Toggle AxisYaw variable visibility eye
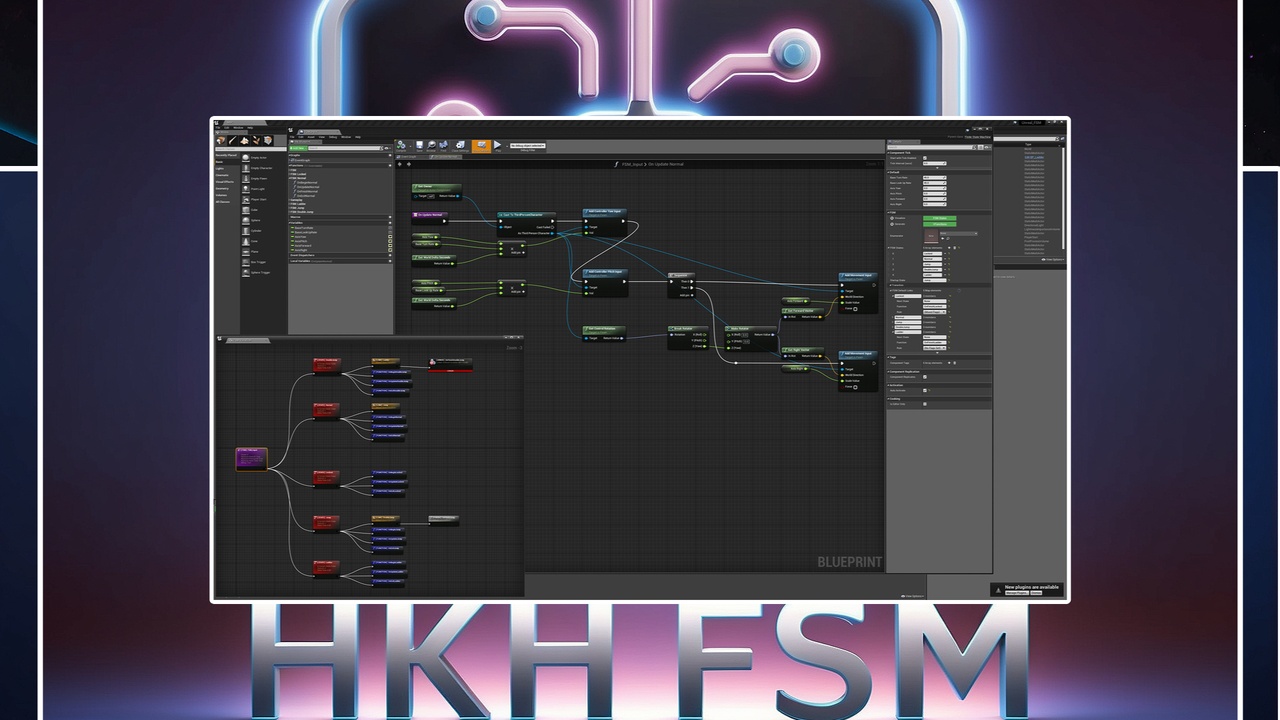Screen dimensions: 1280x720 pos(390,237)
